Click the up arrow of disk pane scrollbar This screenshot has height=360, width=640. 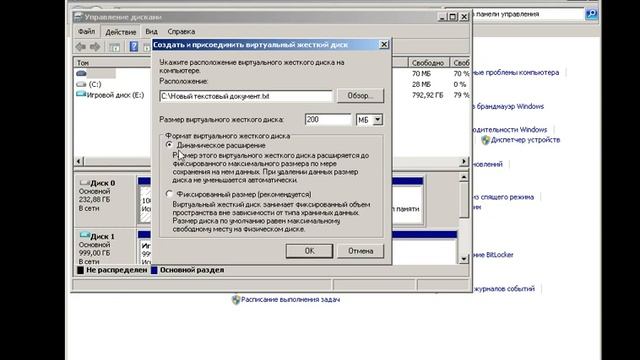click(x=464, y=177)
